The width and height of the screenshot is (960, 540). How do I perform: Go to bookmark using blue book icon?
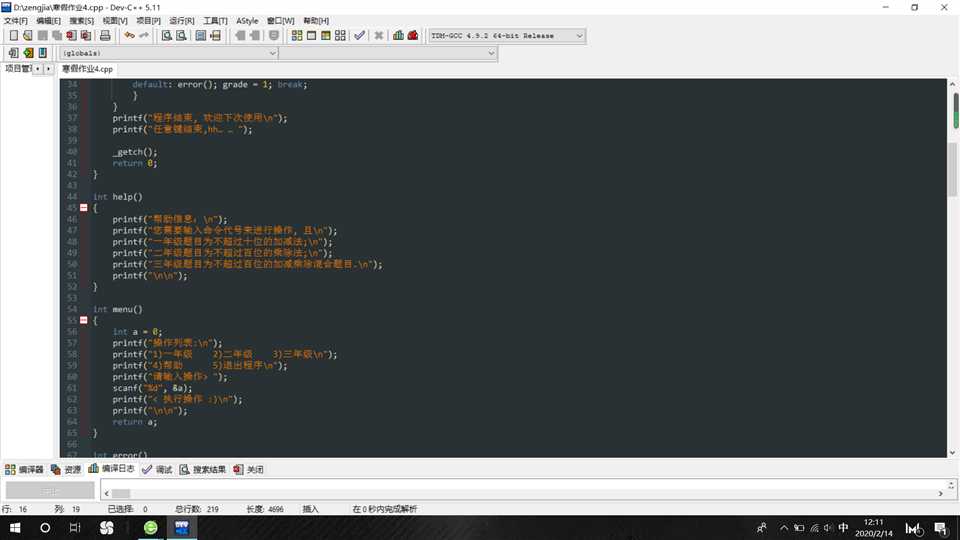[x=43, y=53]
